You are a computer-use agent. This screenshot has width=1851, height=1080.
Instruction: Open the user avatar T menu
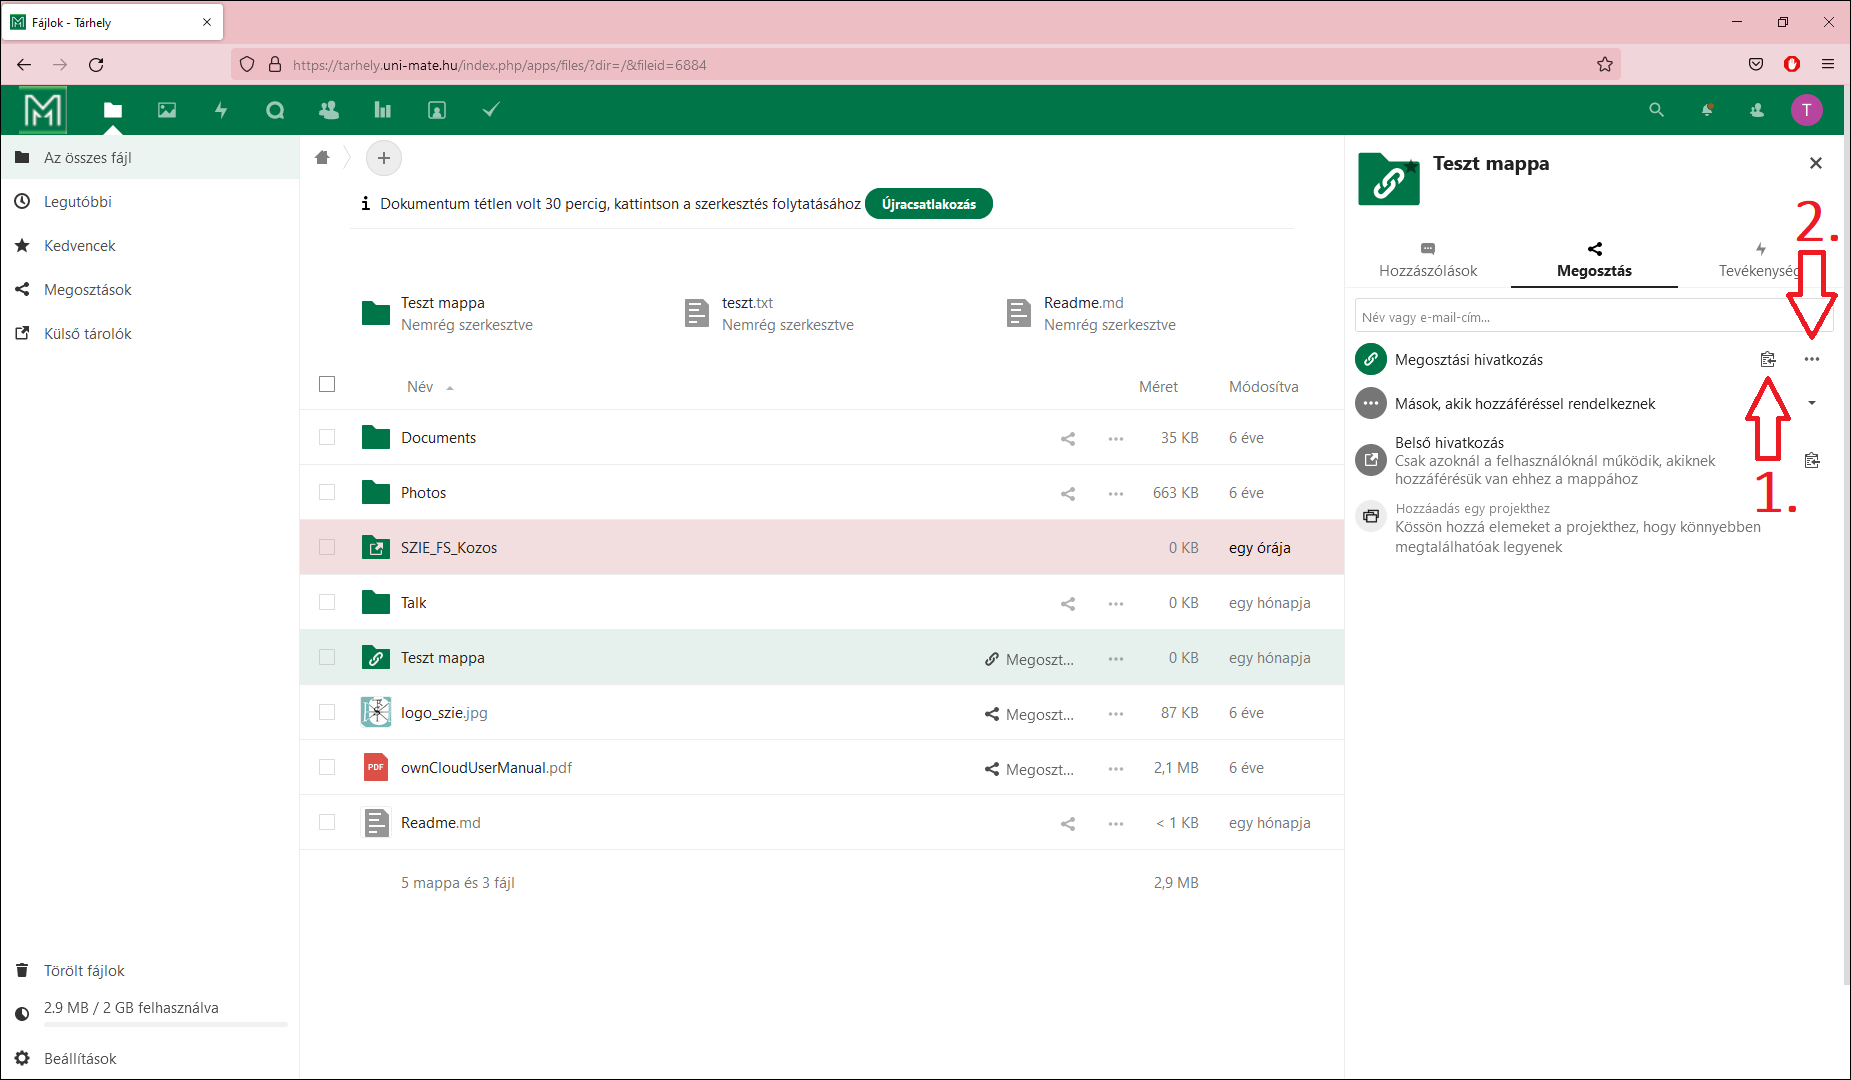(x=1807, y=110)
